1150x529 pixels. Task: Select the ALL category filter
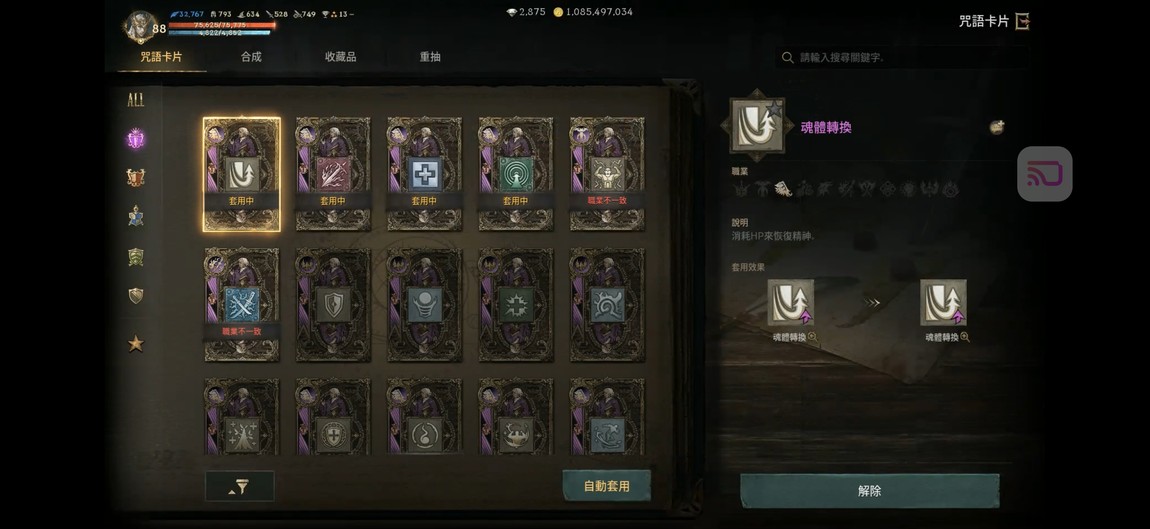tap(136, 101)
